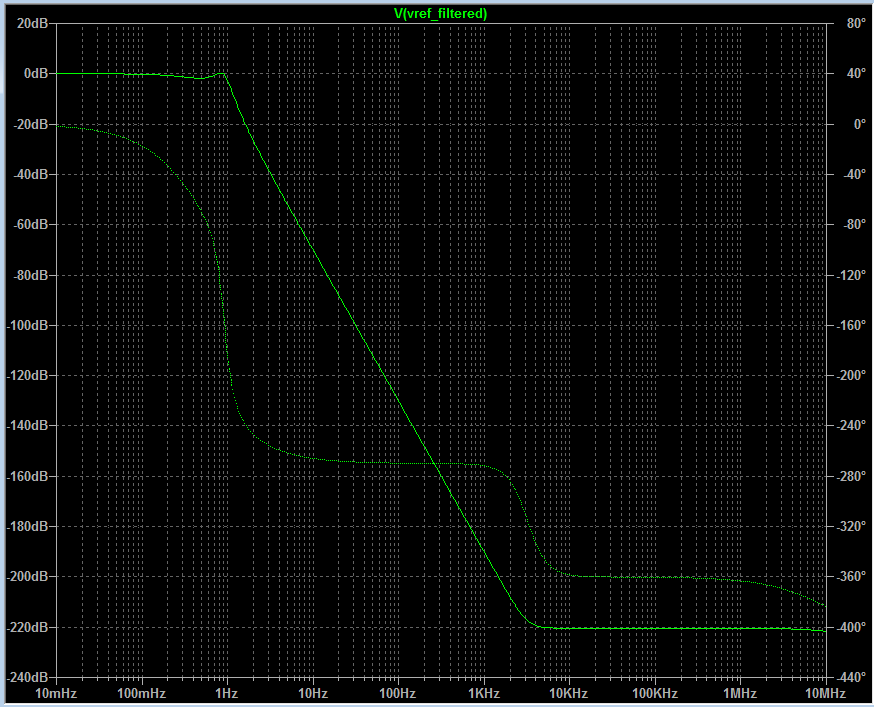Click the -400° phase axis label
874x707 pixels.
tap(851, 628)
